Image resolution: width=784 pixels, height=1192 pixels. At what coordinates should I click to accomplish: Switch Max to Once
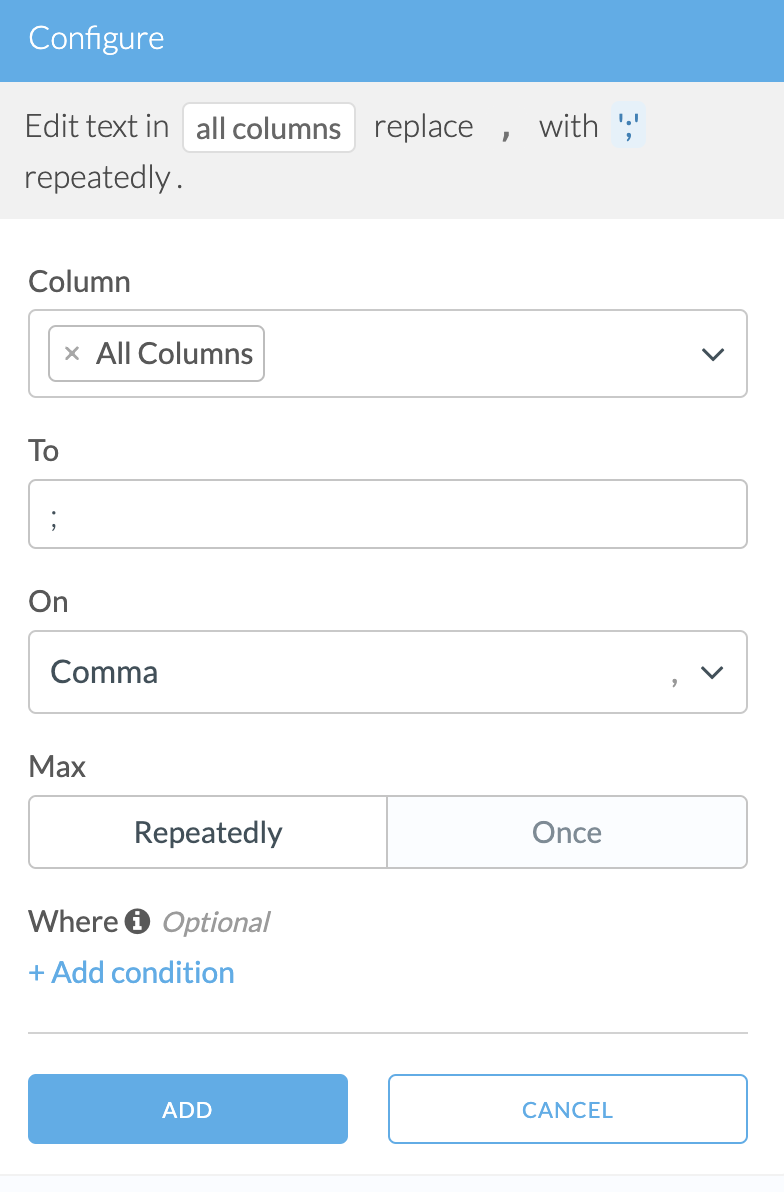click(x=567, y=832)
